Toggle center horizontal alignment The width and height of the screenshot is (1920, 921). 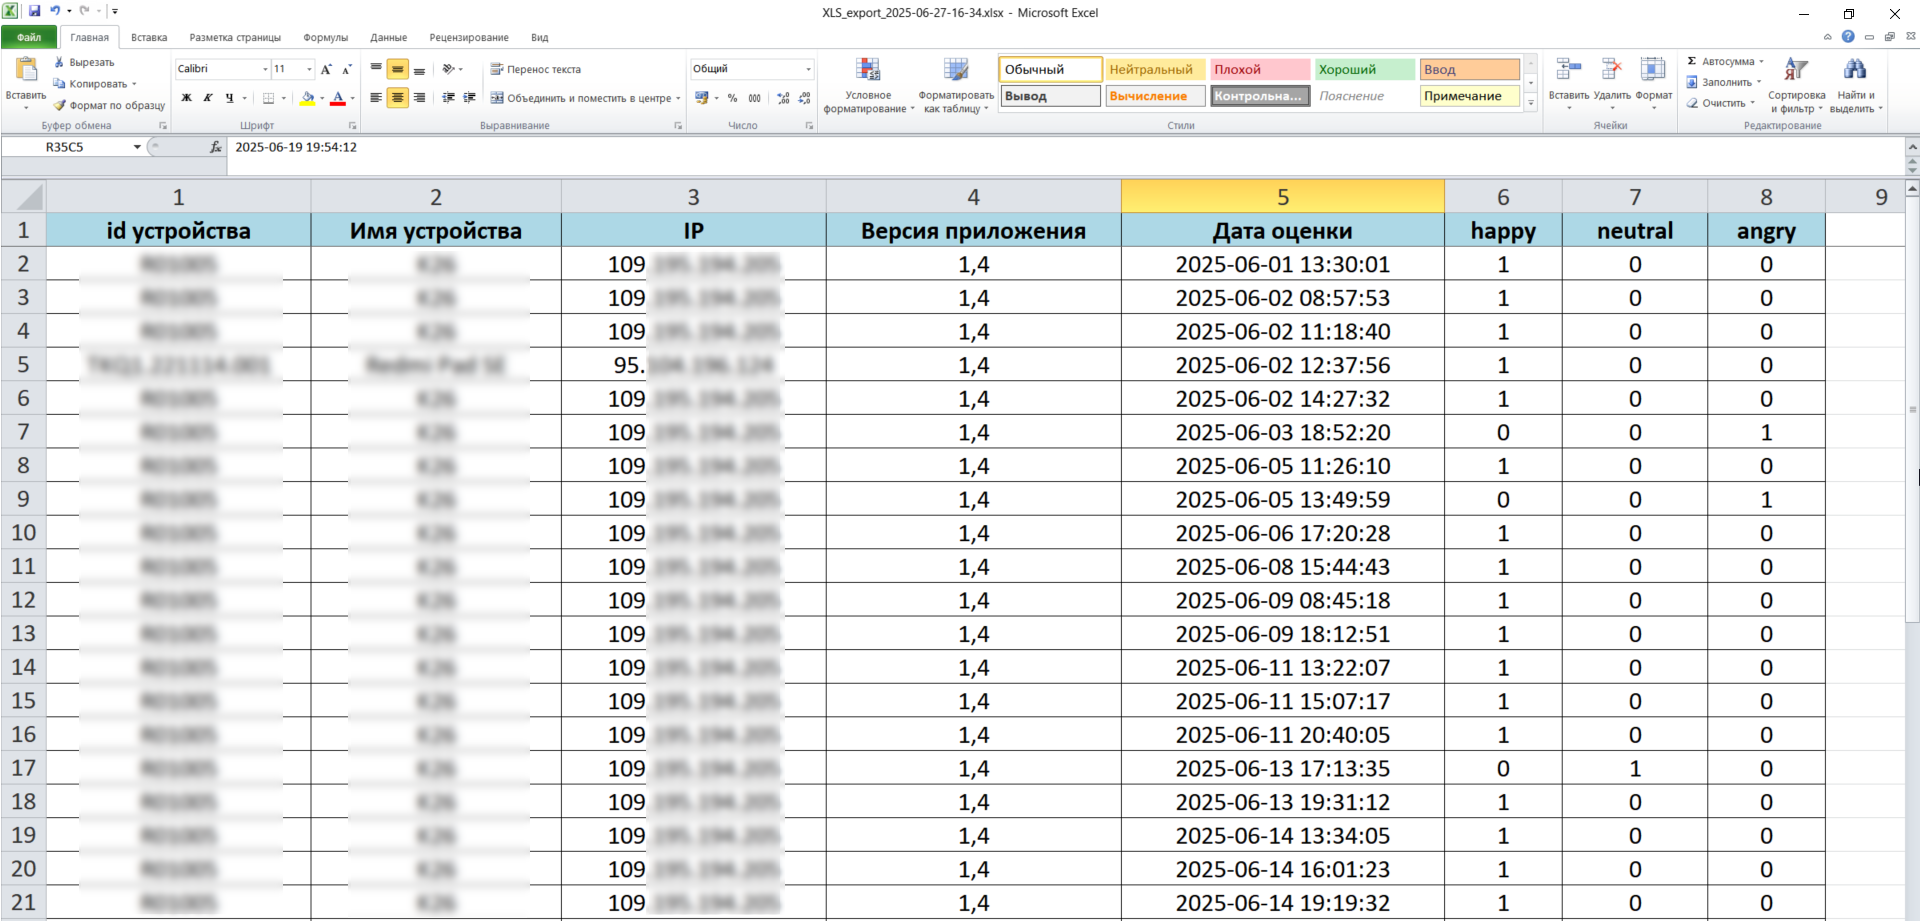(x=398, y=98)
